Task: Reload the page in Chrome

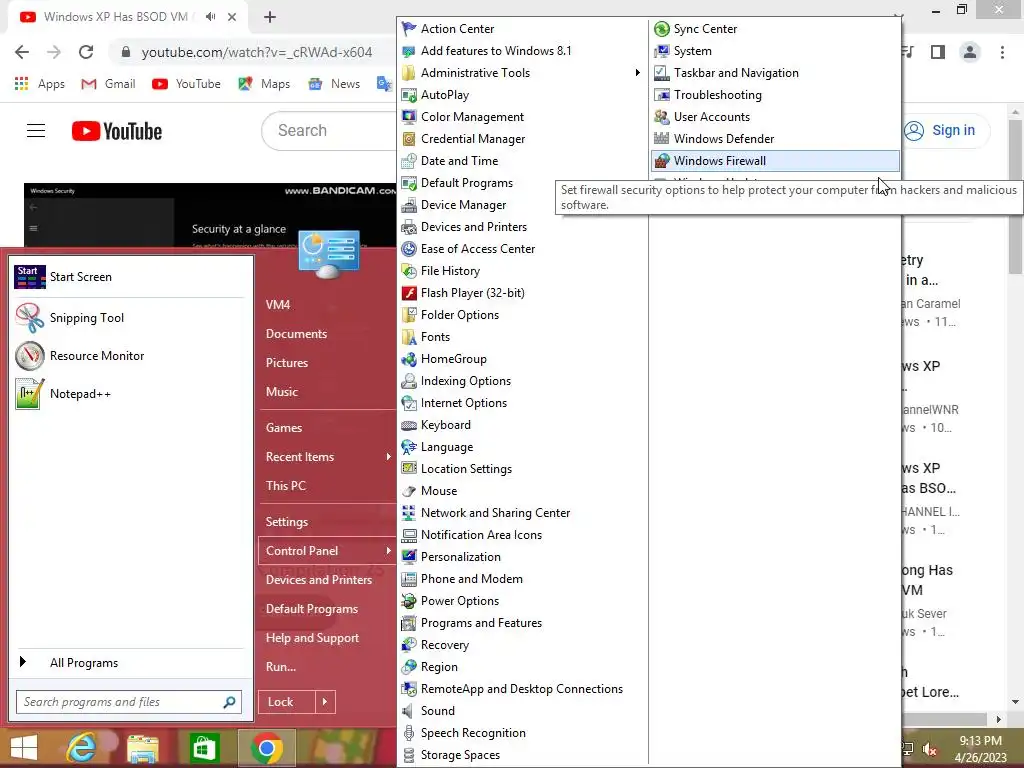Action: (x=86, y=52)
